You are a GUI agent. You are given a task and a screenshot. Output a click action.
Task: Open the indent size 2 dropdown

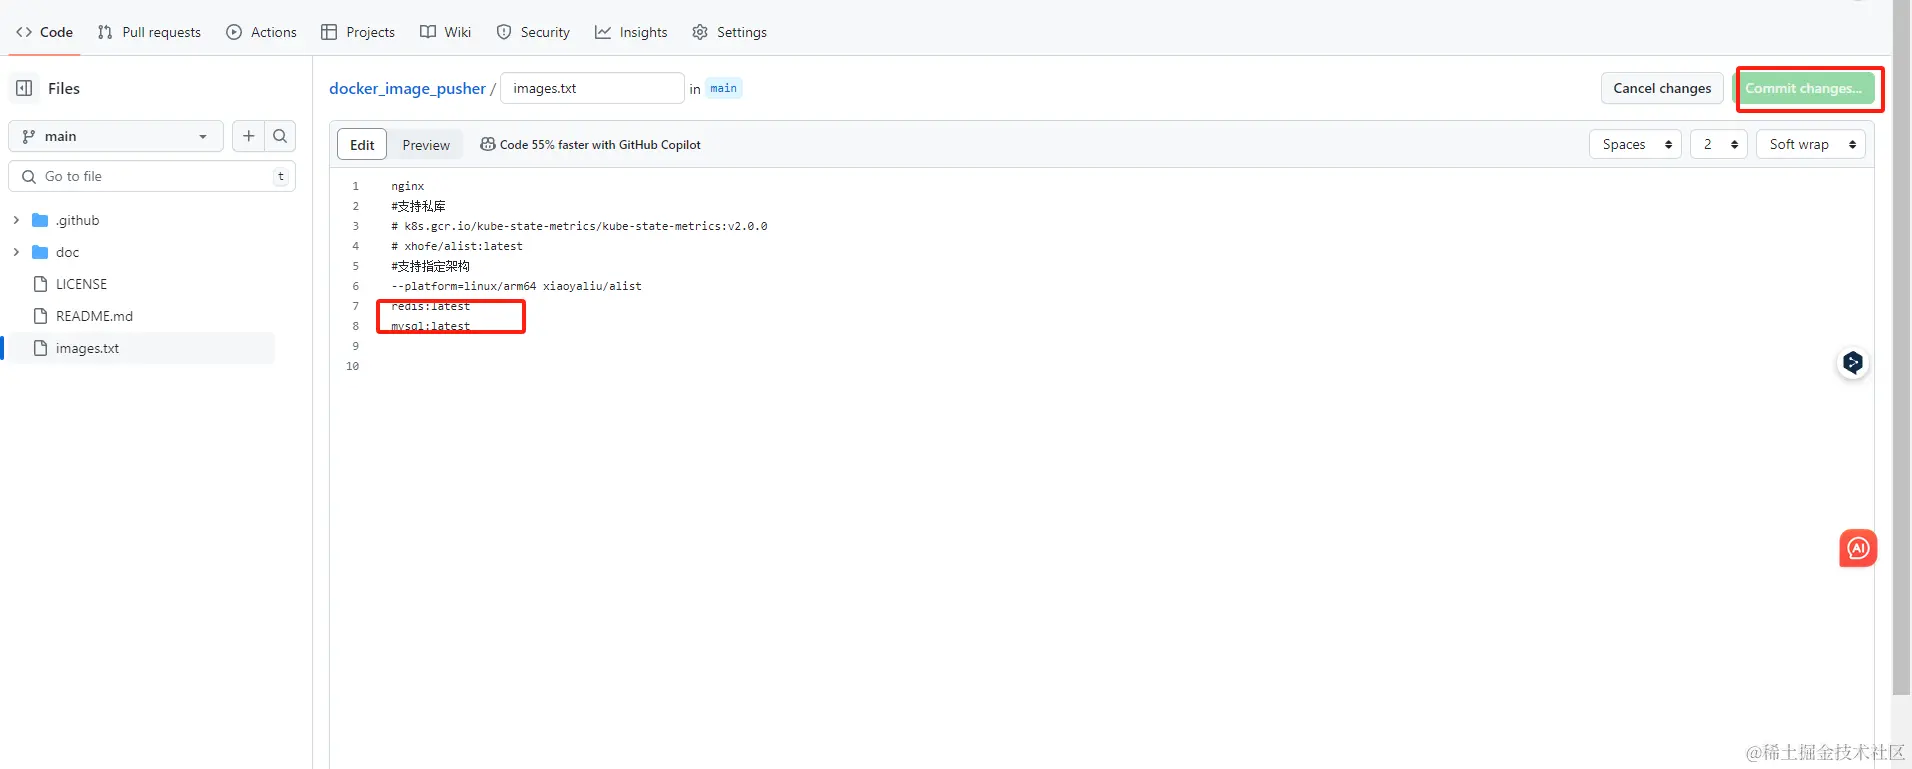1719,144
